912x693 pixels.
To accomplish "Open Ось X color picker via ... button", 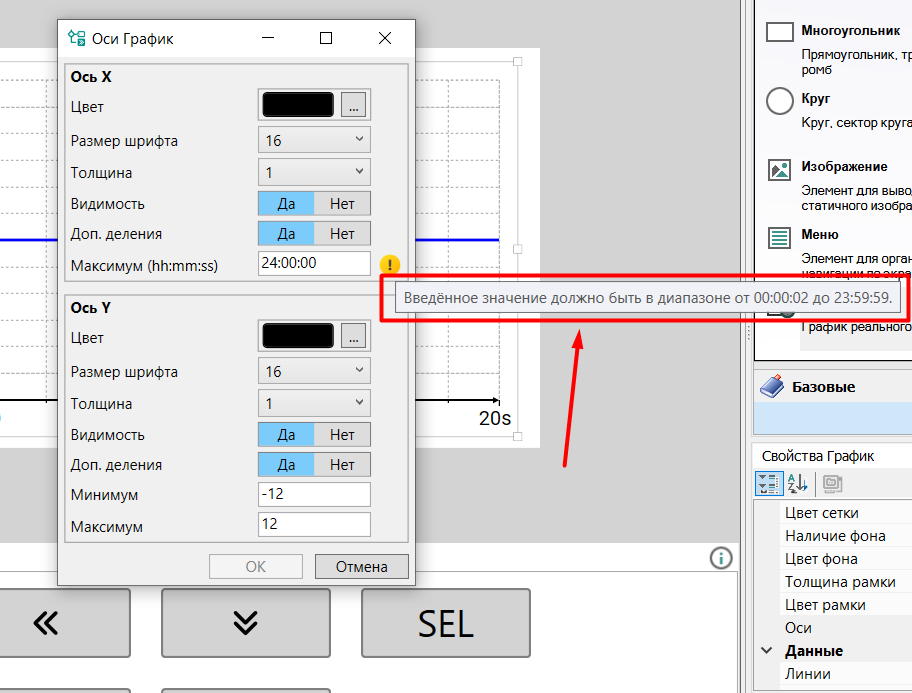I will (x=354, y=105).
